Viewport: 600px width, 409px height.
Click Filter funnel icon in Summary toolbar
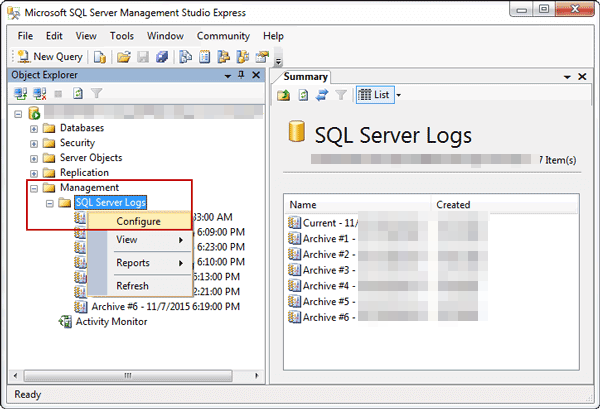[x=341, y=95]
